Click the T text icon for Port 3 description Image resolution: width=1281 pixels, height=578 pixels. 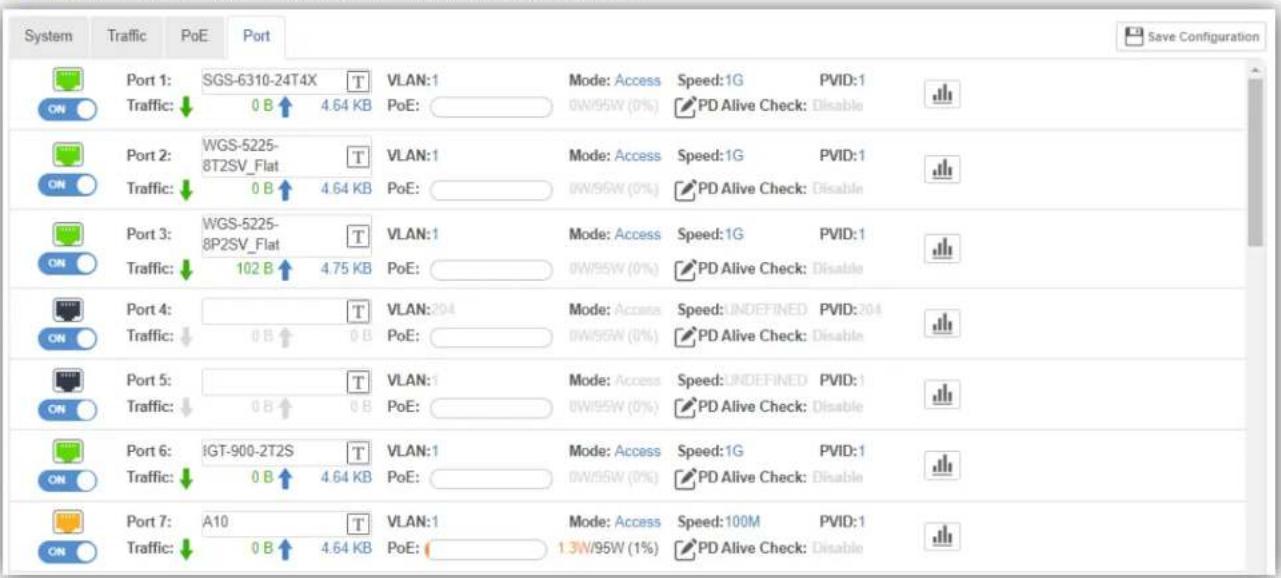tap(357, 235)
